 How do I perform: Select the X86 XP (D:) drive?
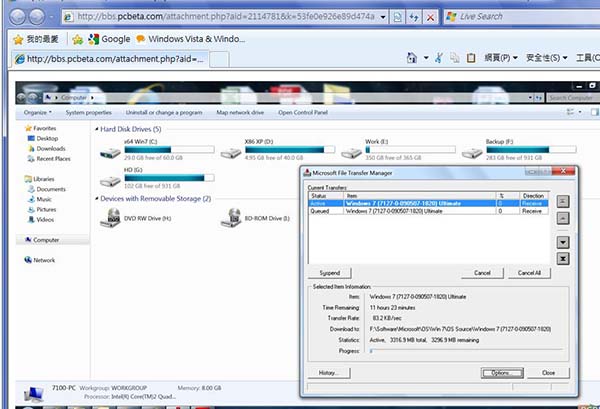(x=278, y=149)
